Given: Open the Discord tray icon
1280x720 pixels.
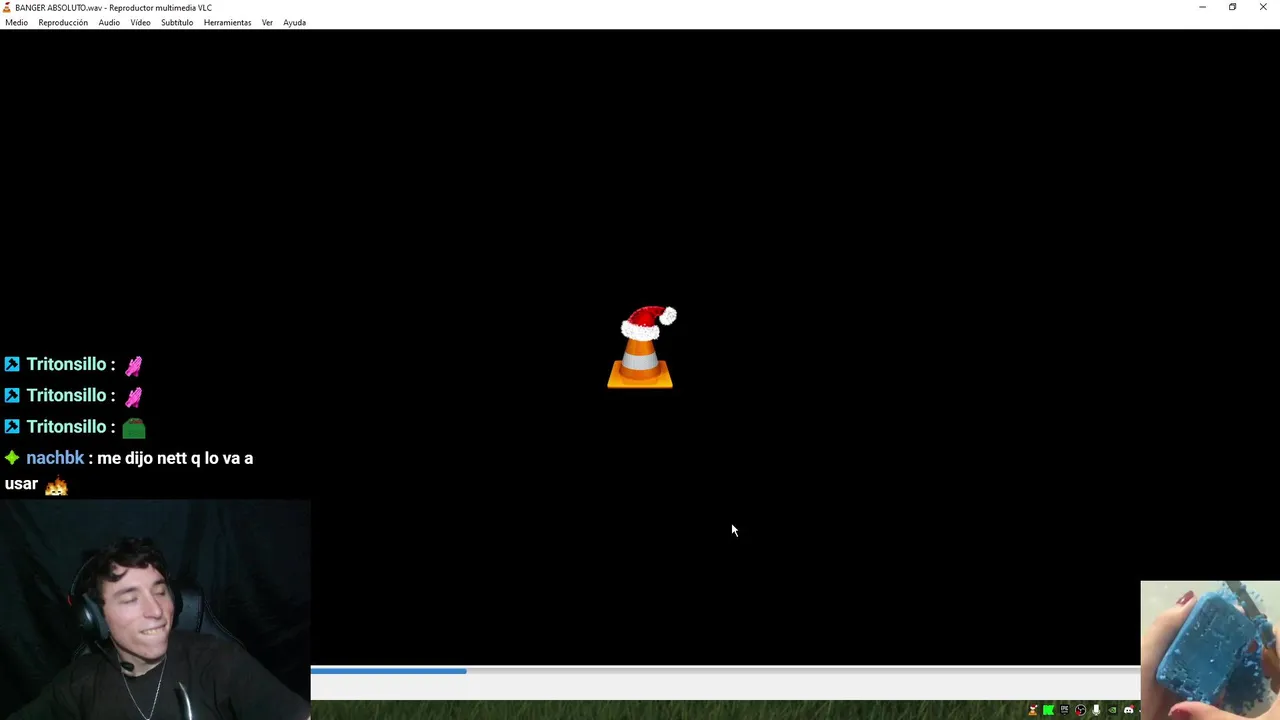Looking at the screenshot, I should 1128,710.
